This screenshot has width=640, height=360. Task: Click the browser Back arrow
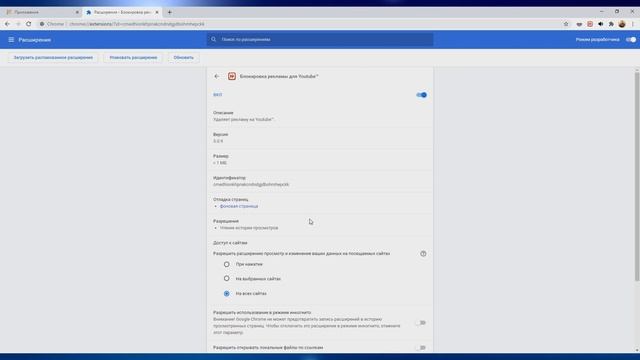[x=7, y=24]
